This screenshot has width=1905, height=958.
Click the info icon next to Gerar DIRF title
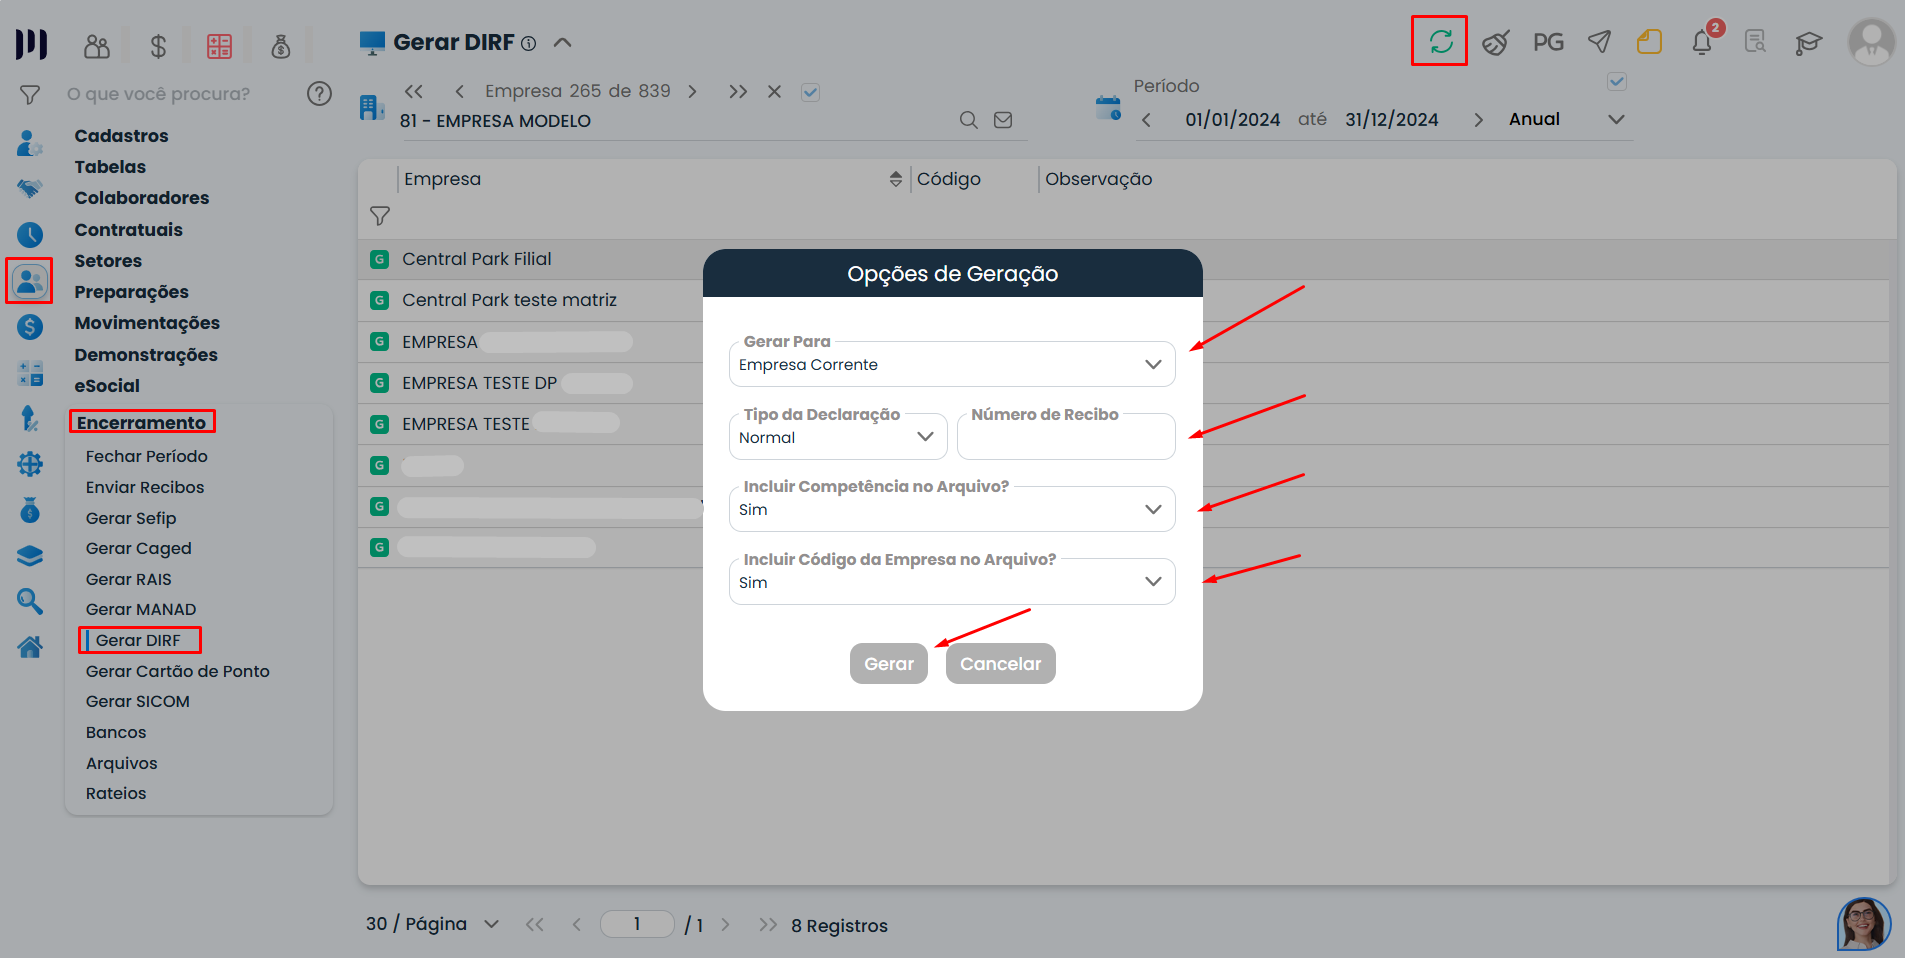(x=529, y=43)
